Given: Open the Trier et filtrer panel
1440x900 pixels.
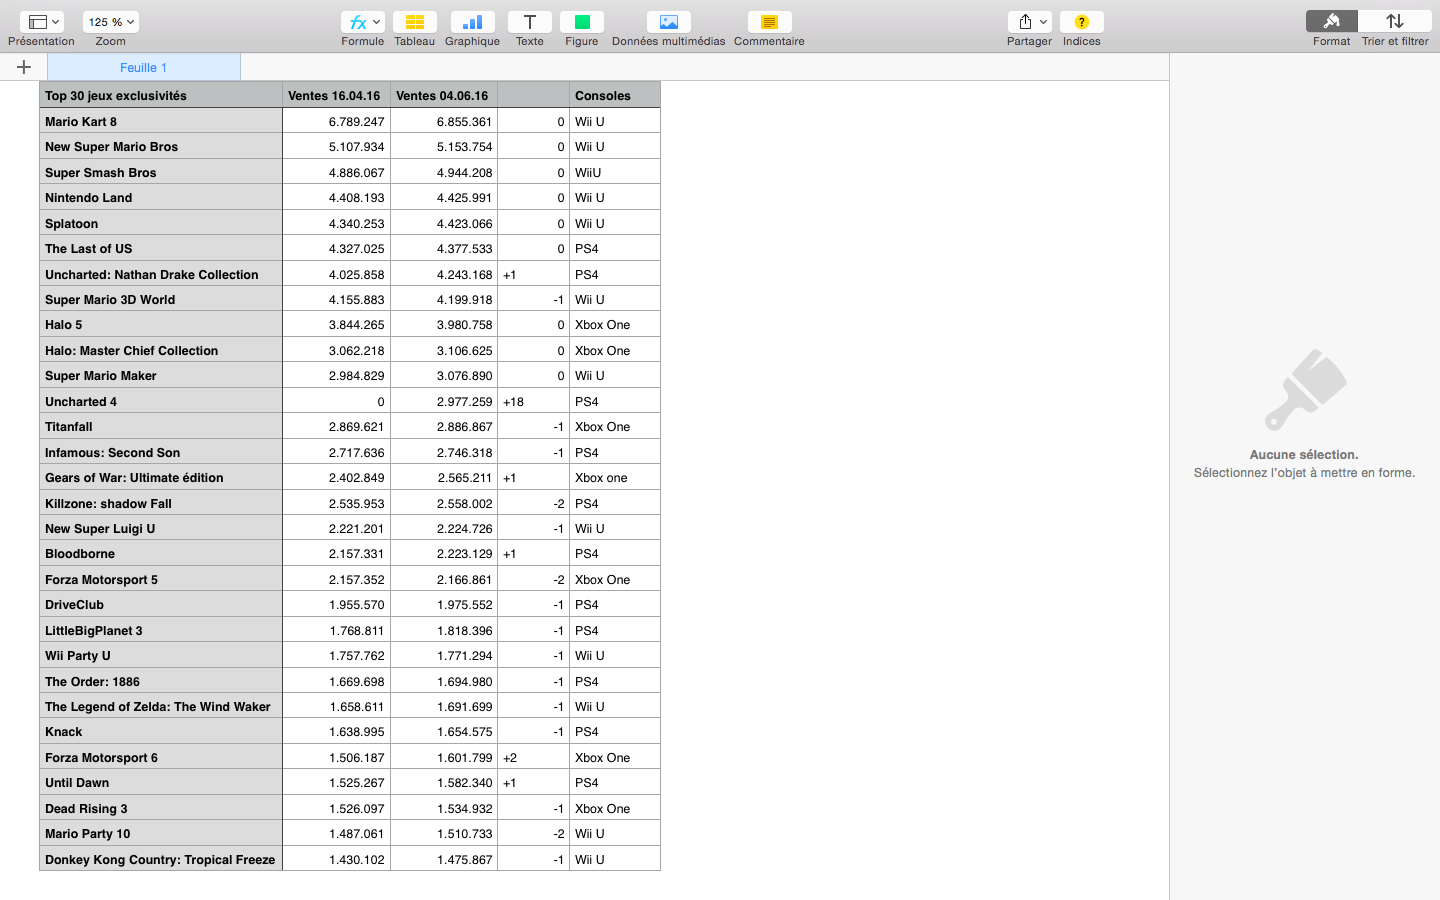Looking at the screenshot, I should click(1395, 21).
